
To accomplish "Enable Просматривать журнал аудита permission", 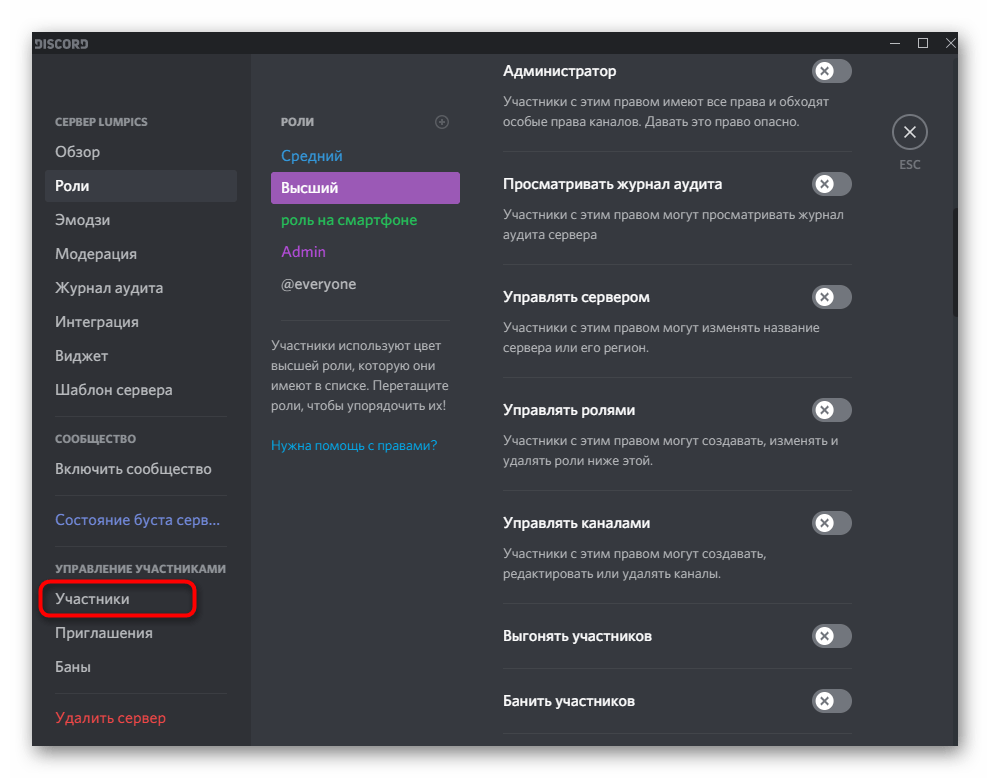I will (x=832, y=184).
